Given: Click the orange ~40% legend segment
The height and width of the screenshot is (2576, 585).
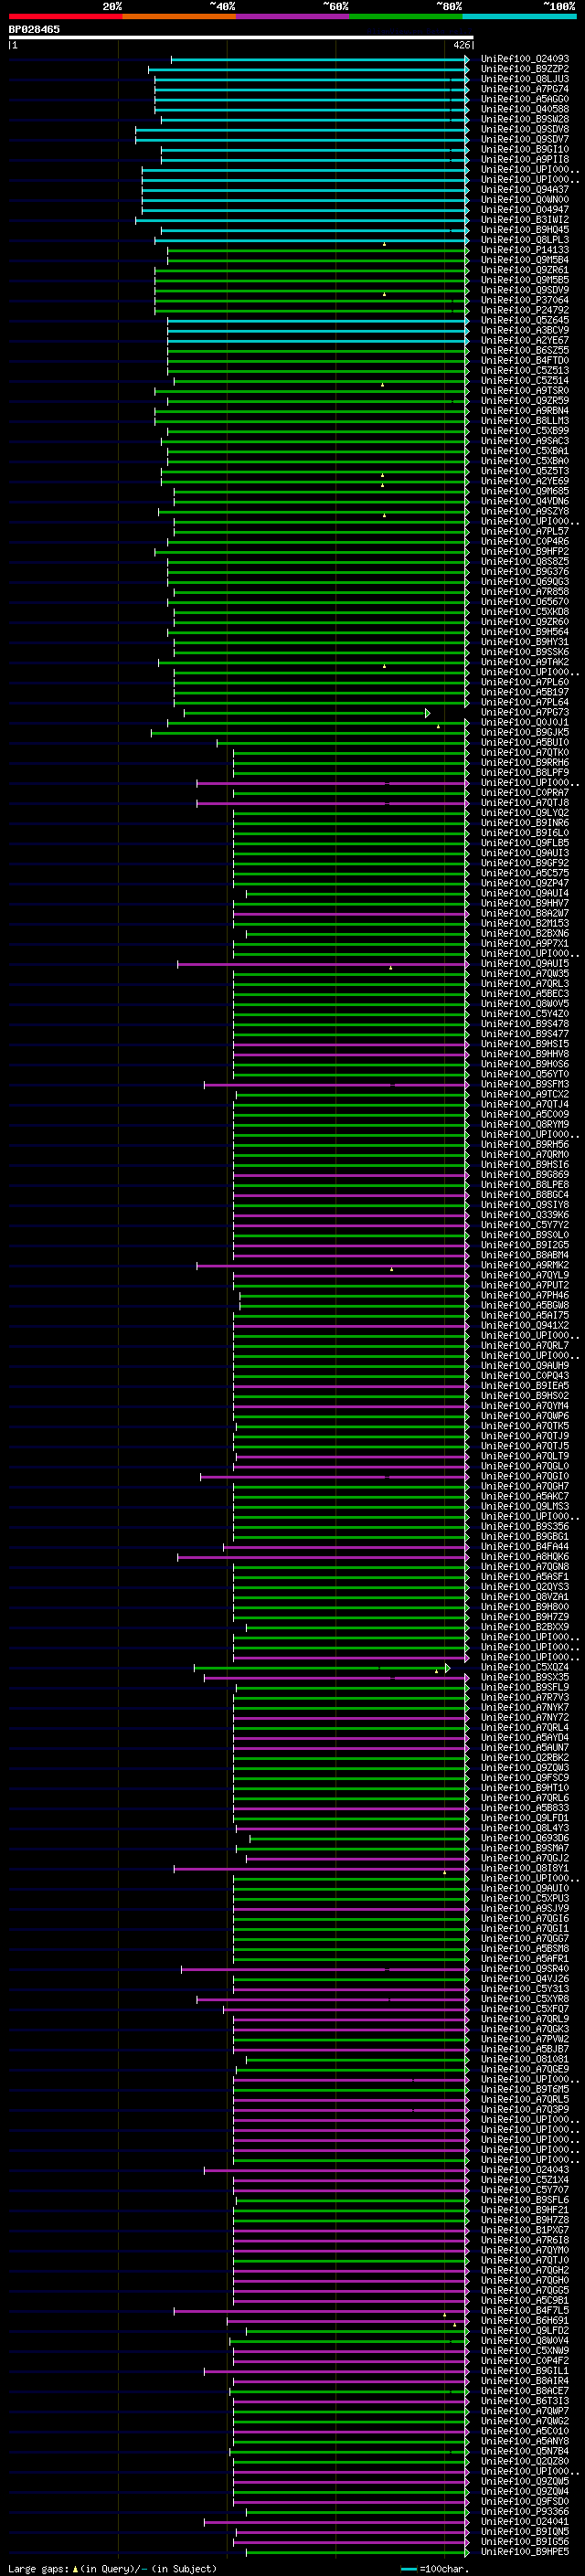Looking at the screenshot, I should (179, 16).
